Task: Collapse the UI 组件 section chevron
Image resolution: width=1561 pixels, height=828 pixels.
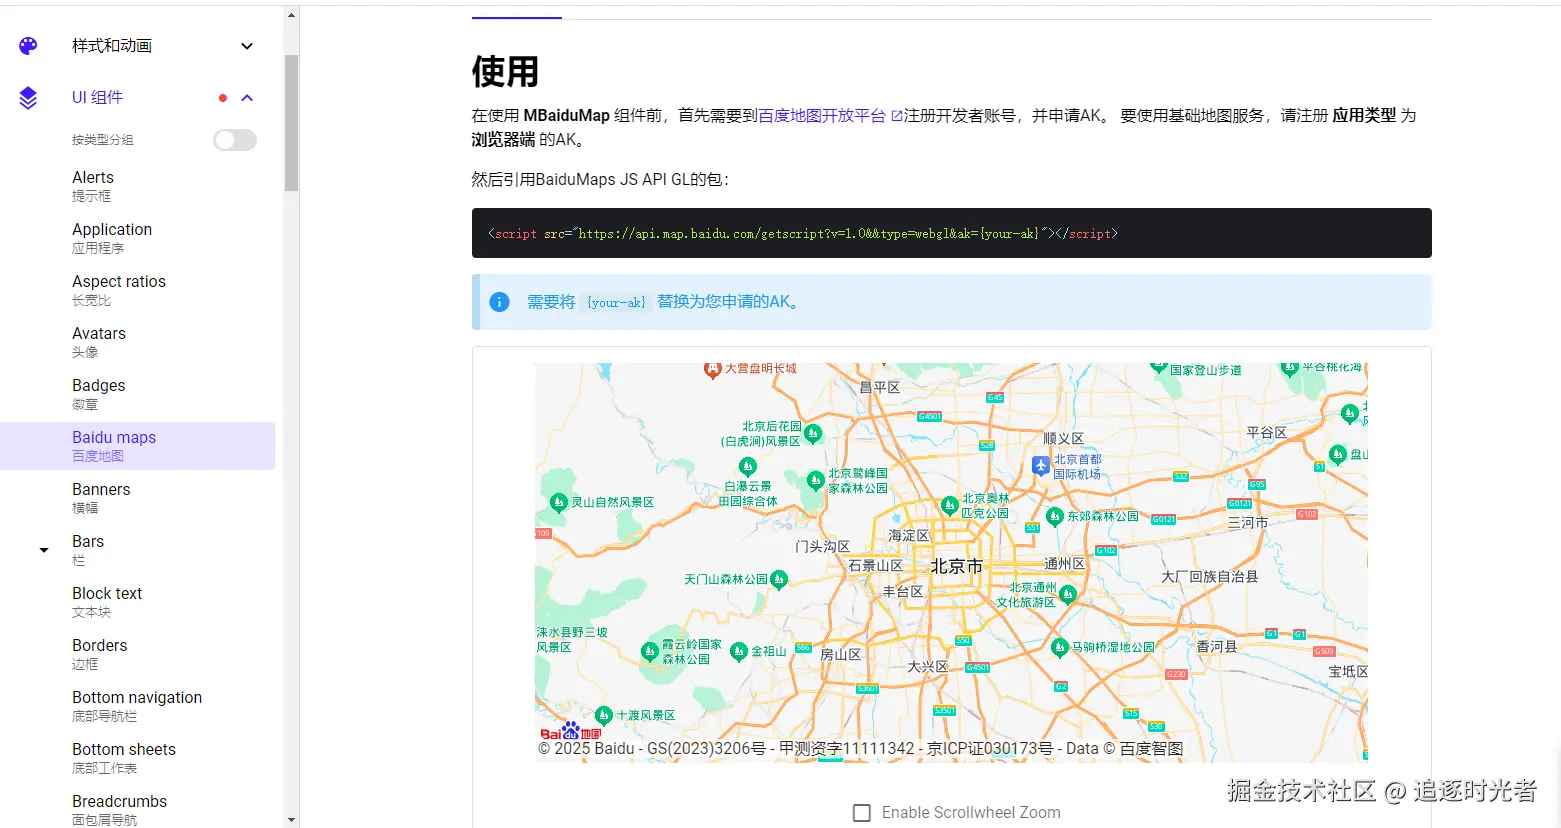Action: click(x=247, y=98)
